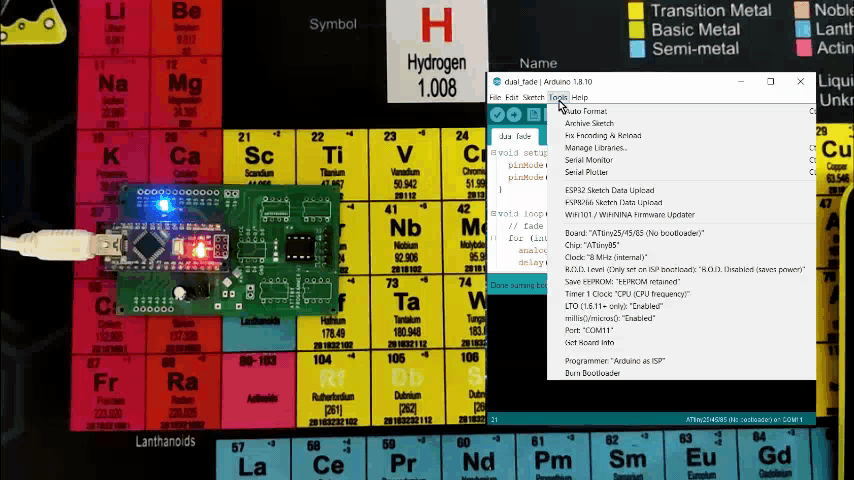Select Fix Encoding & Reload
The width and height of the screenshot is (854, 480).
(x=681, y=136)
